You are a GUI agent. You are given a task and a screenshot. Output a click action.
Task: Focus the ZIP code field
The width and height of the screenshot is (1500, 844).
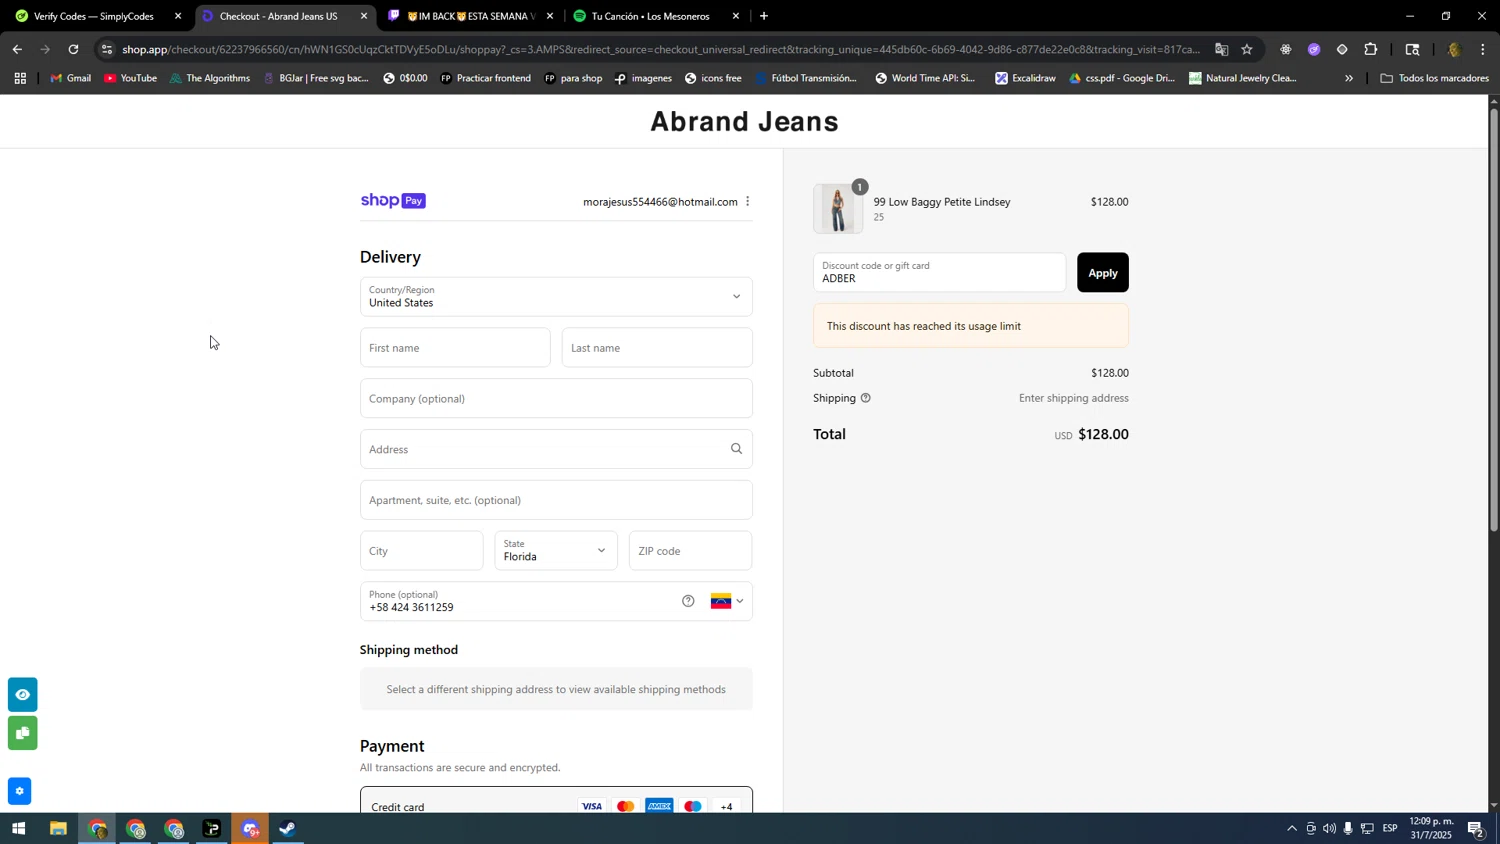690,551
